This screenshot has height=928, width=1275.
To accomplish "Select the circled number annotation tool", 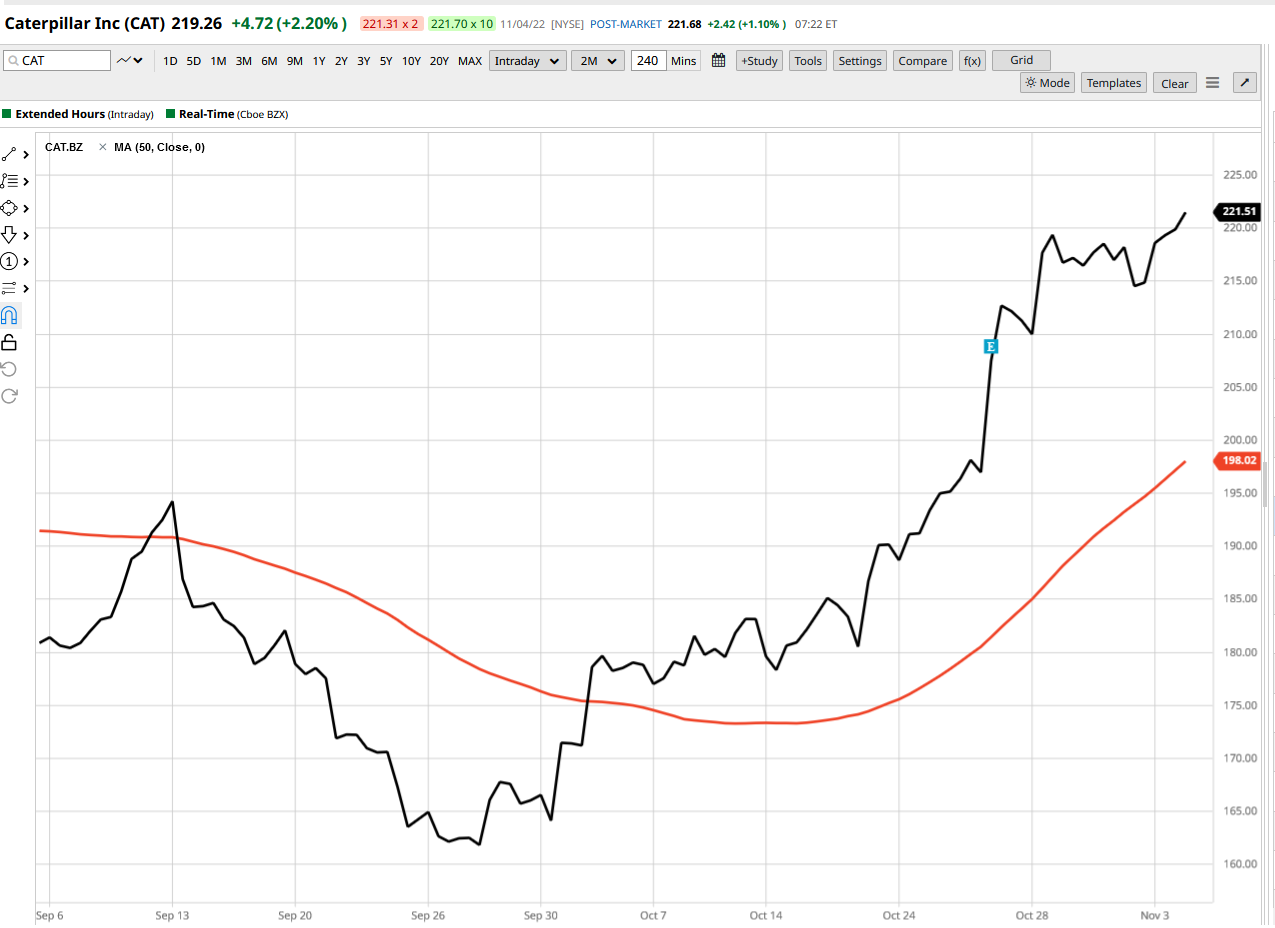I will 10,261.
